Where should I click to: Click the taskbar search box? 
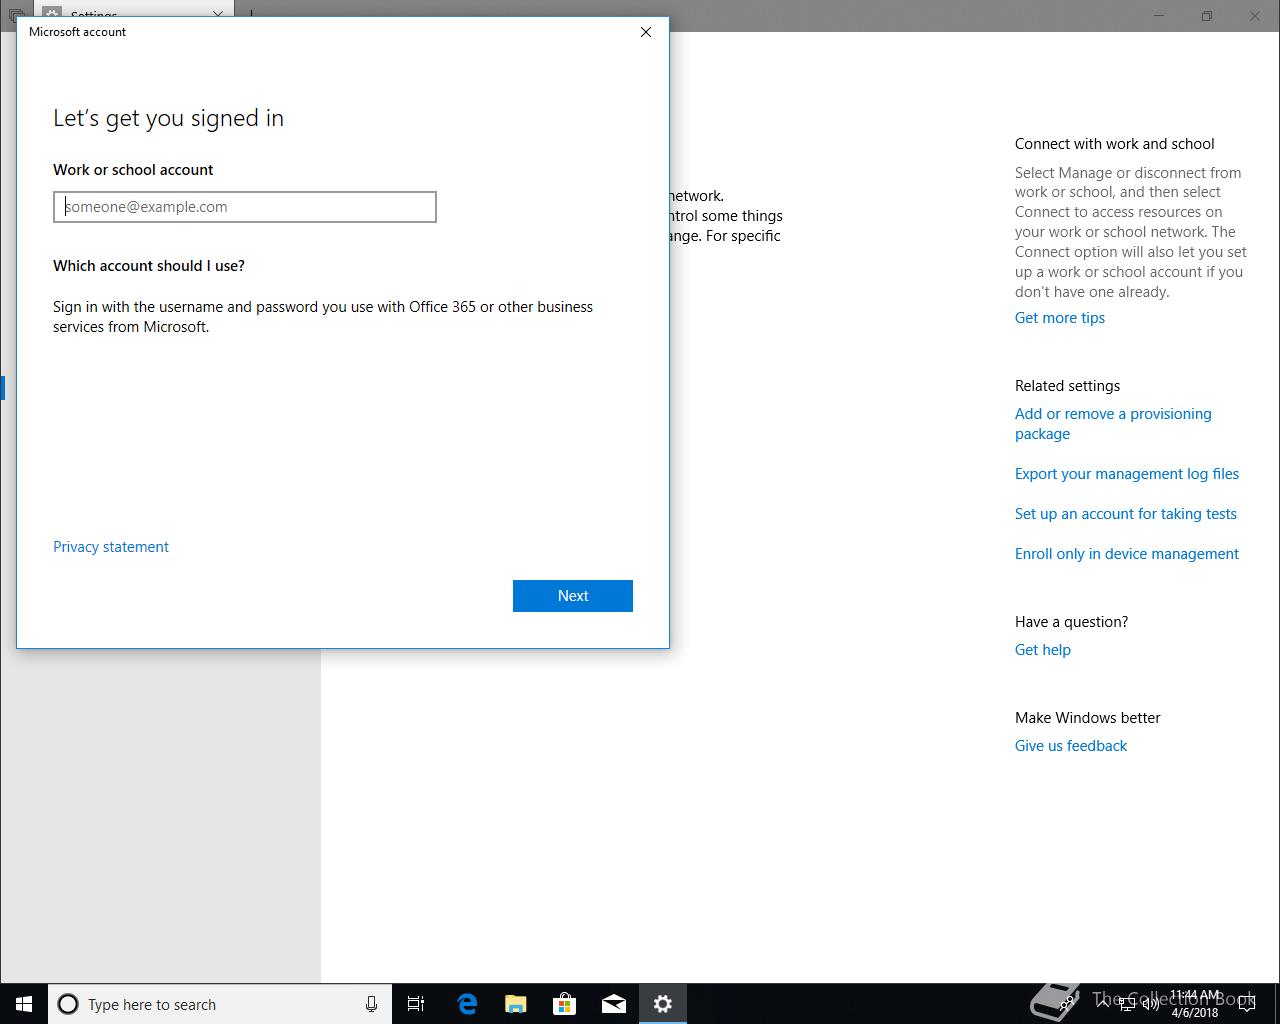point(220,1004)
